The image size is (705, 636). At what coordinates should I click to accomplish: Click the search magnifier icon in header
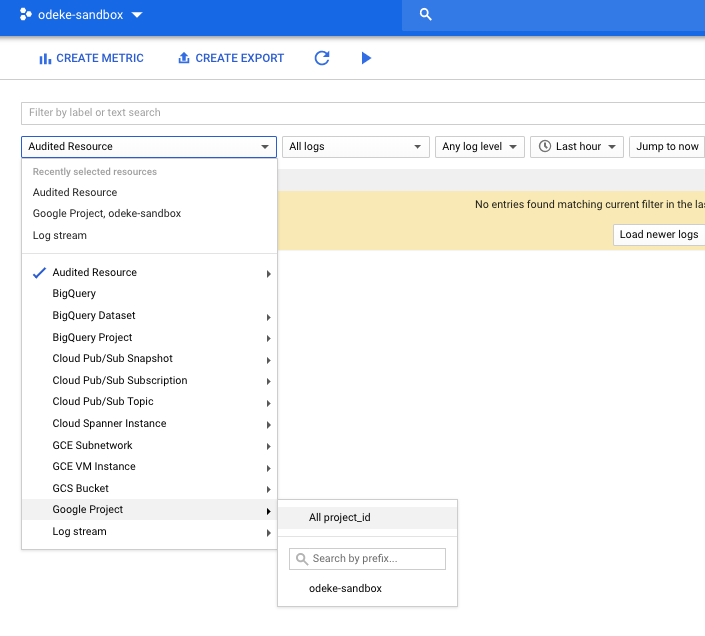click(425, 14)
